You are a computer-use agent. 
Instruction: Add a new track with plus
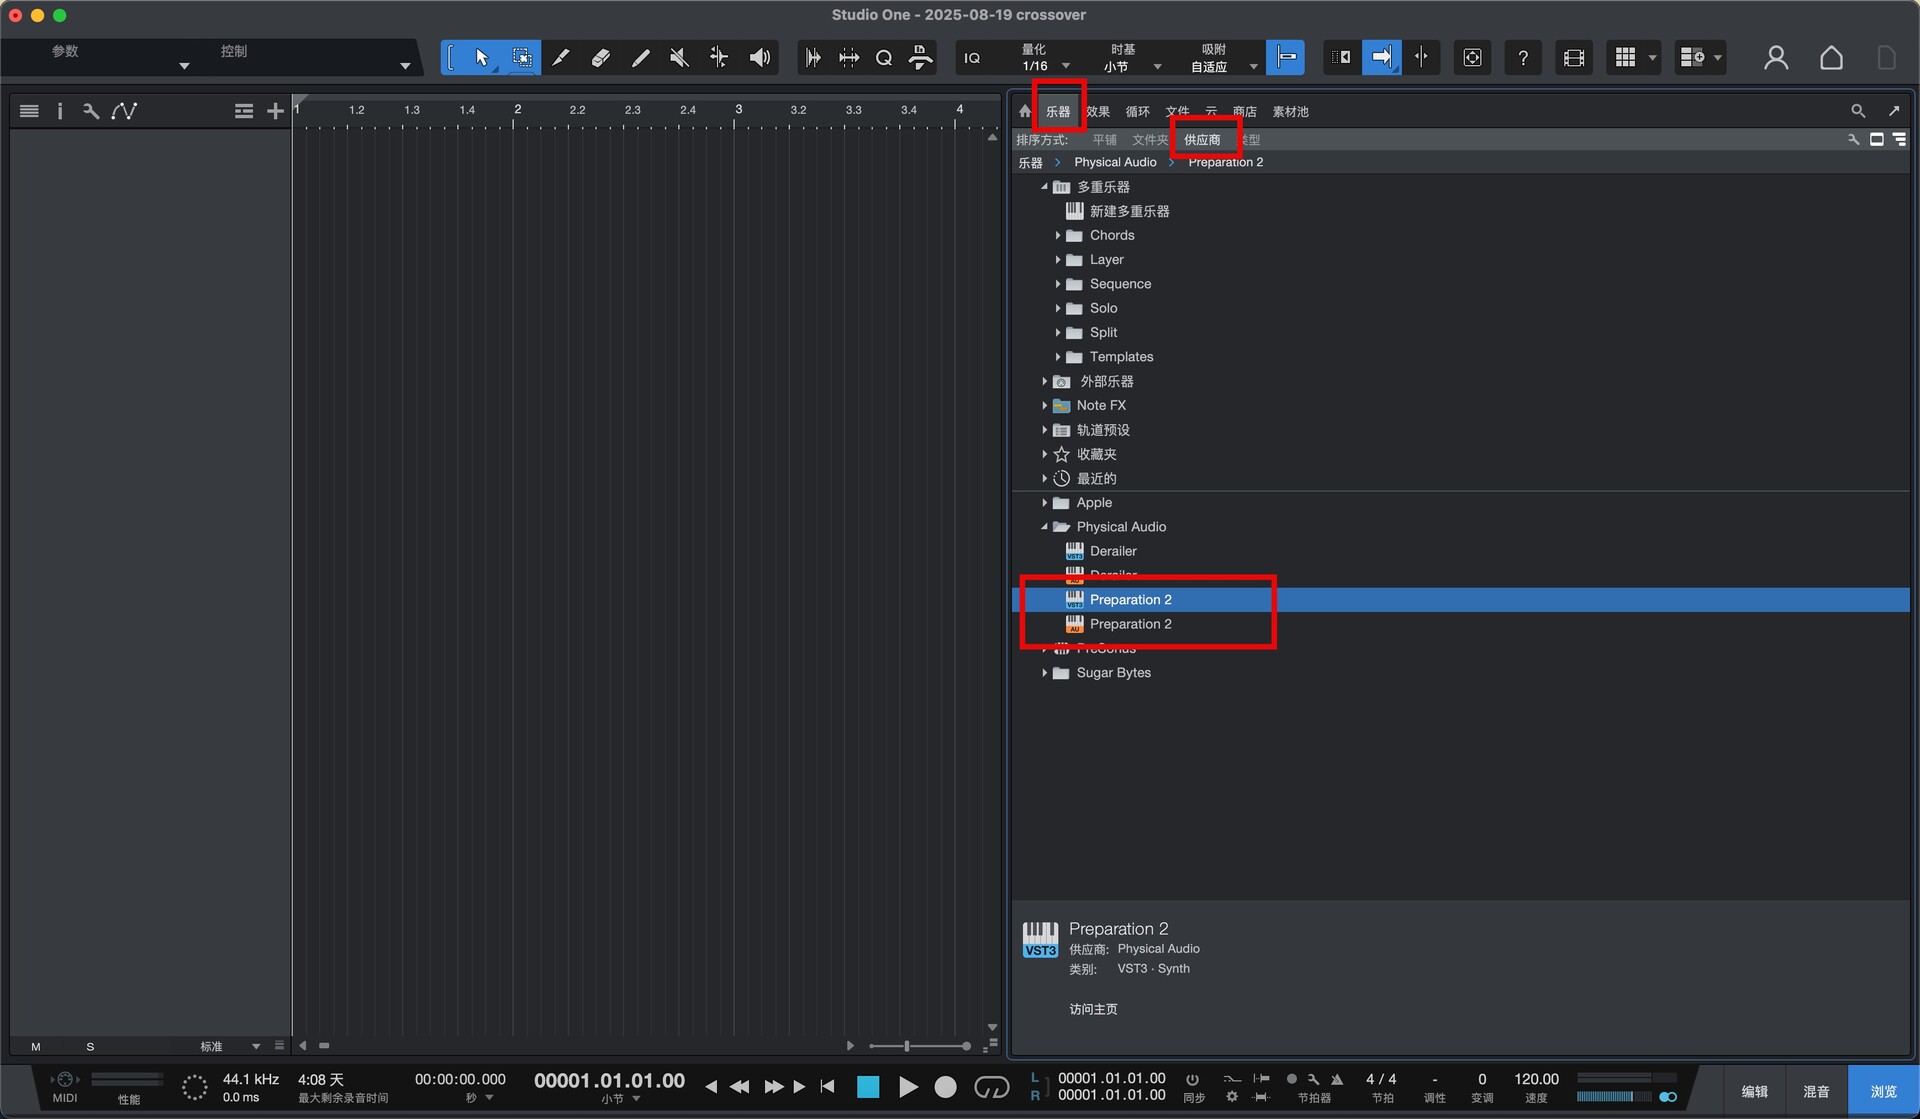(x=276, y=111)
